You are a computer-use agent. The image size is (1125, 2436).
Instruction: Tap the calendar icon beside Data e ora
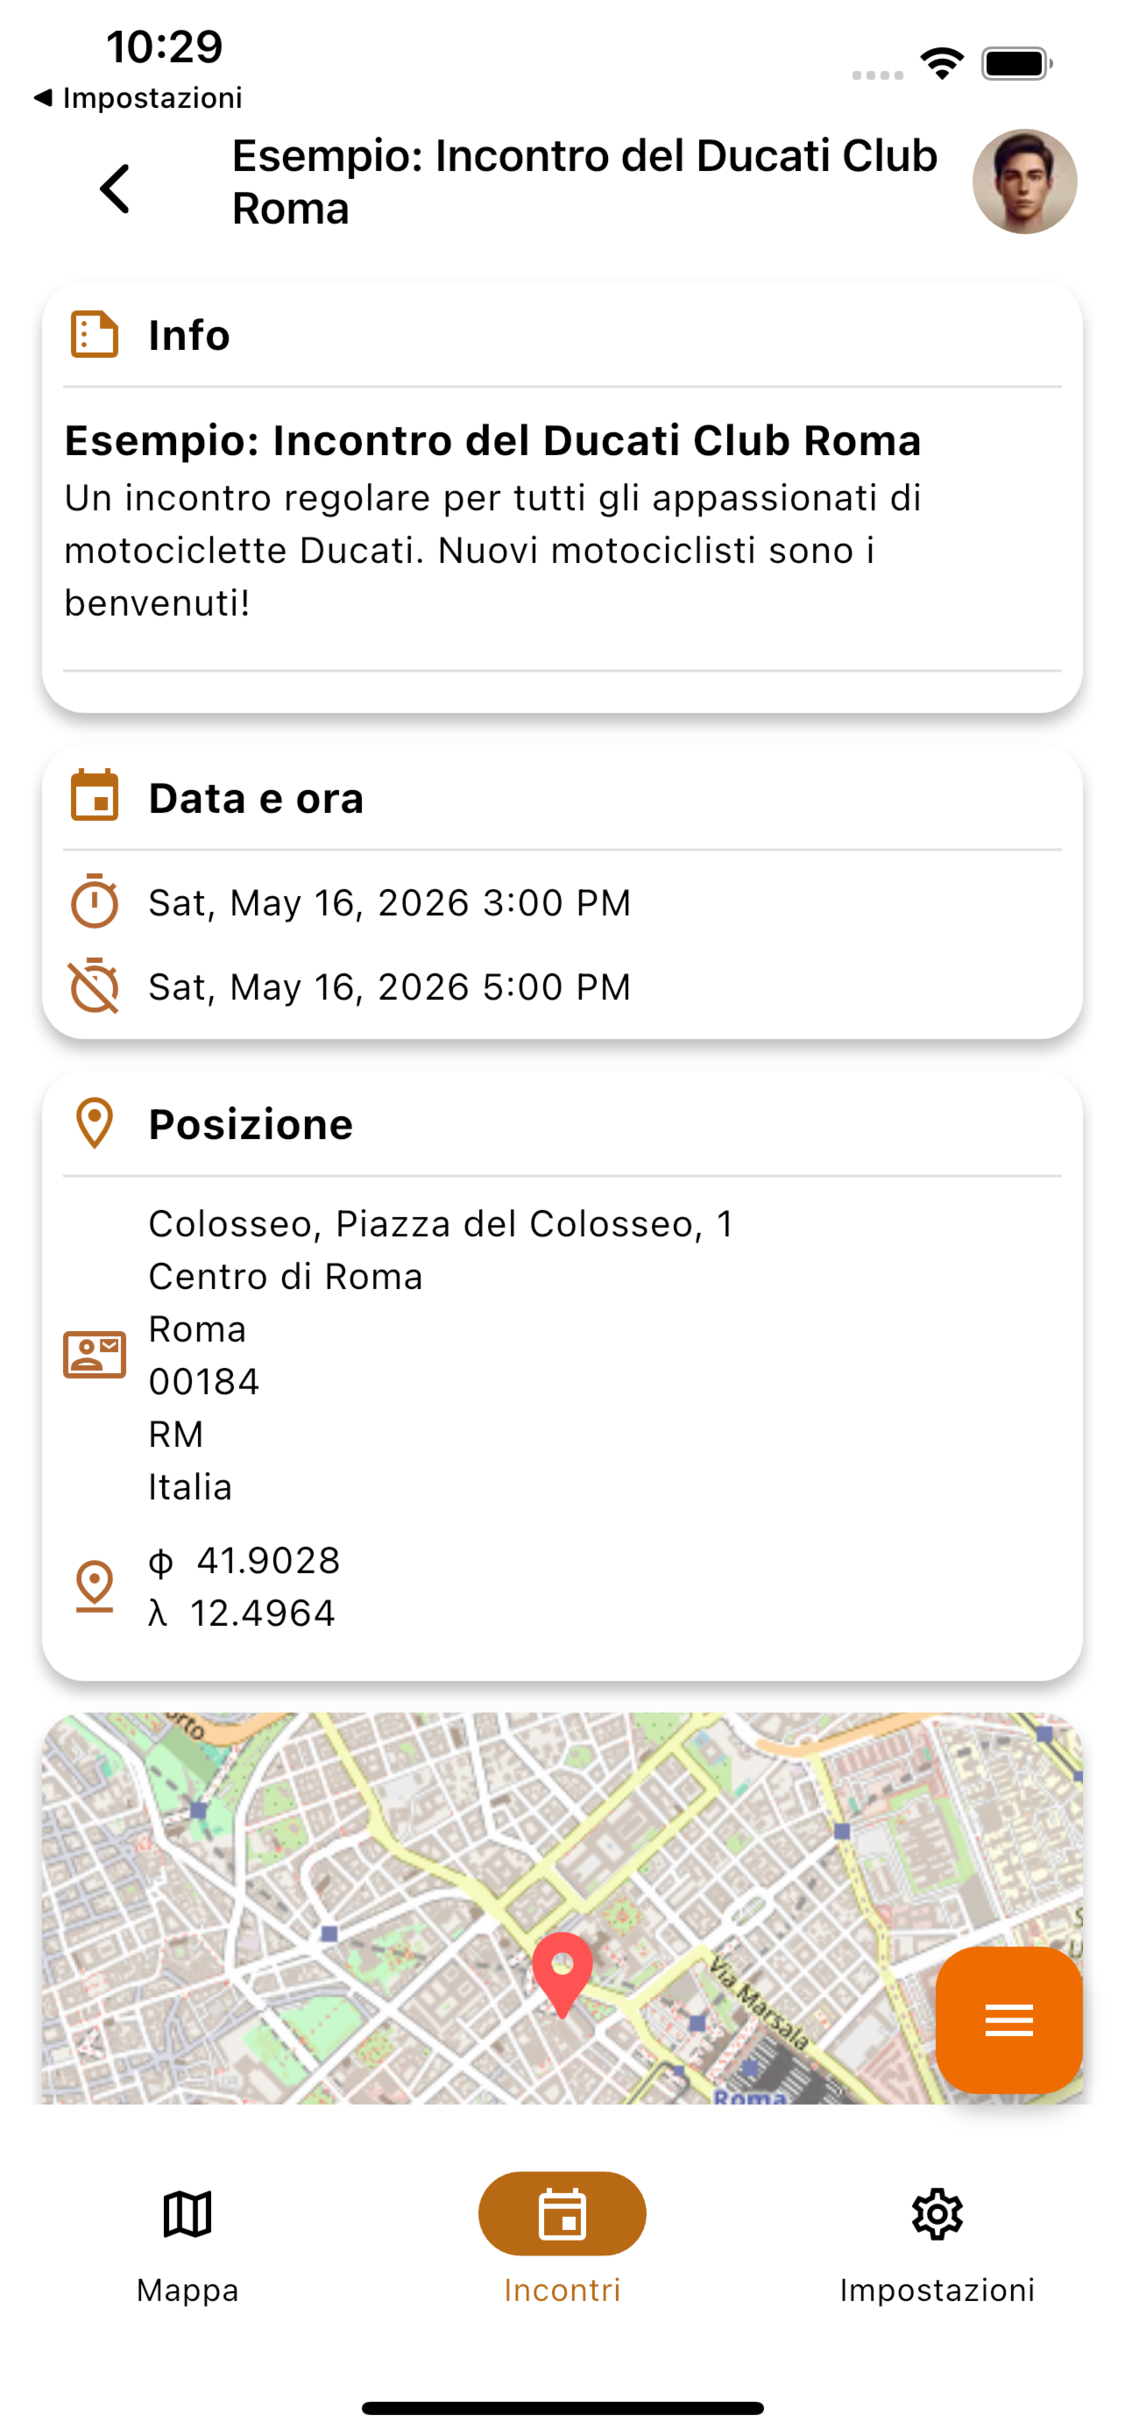pos(95,797)
